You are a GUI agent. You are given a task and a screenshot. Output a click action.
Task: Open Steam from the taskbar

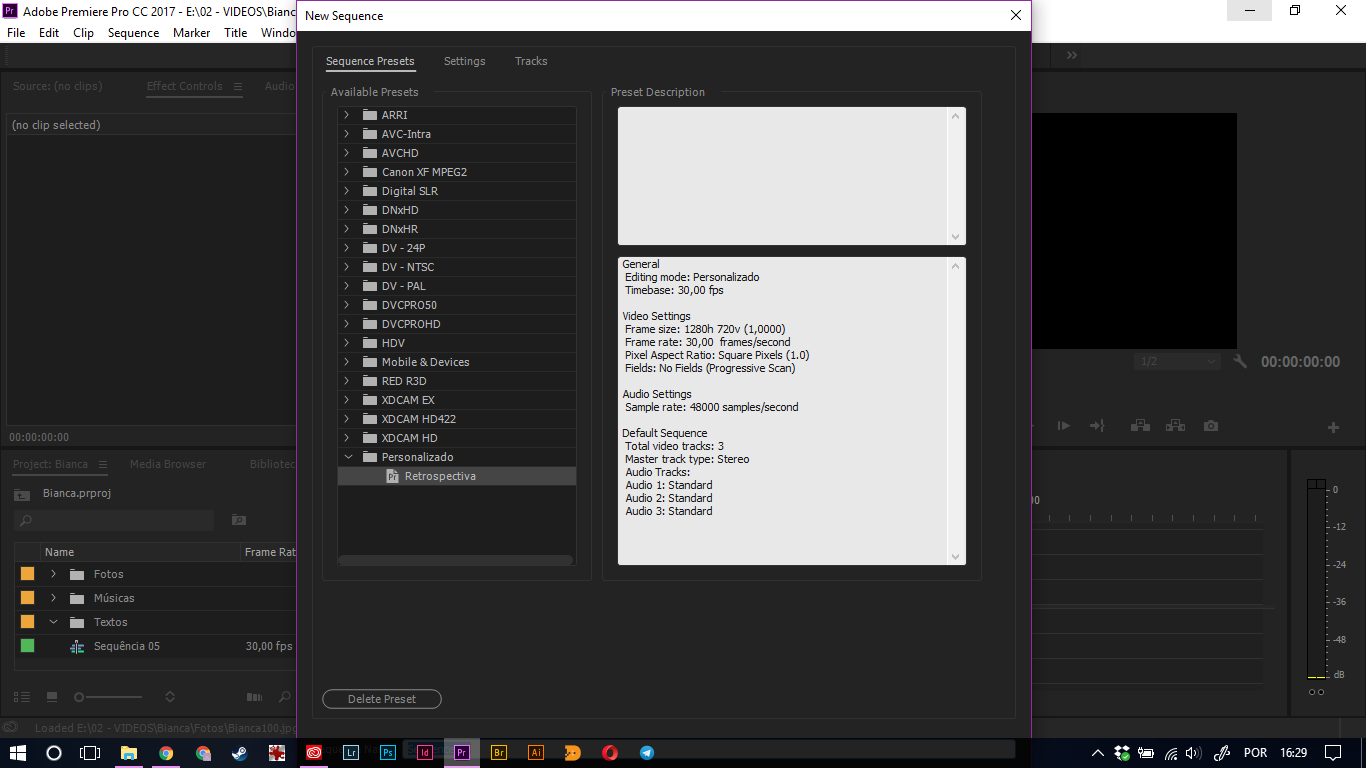click(x=240, y=753)
